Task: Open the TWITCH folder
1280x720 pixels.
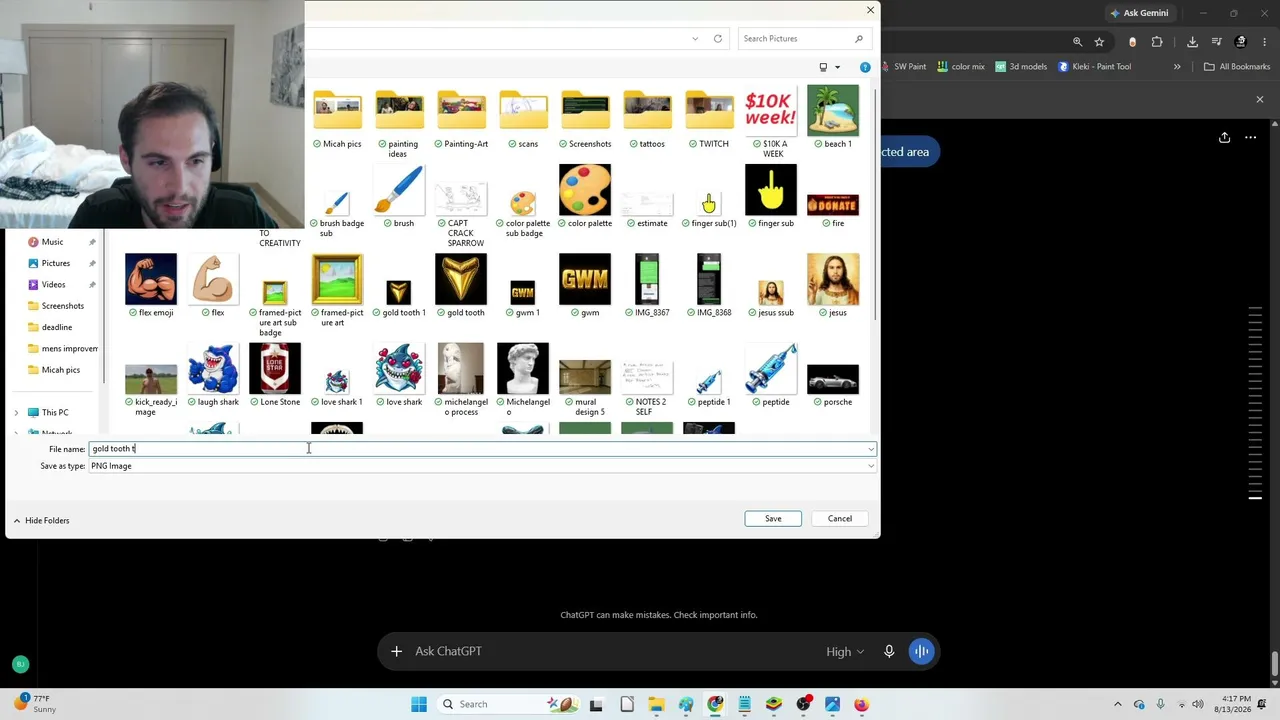Action: click(709, 110)
